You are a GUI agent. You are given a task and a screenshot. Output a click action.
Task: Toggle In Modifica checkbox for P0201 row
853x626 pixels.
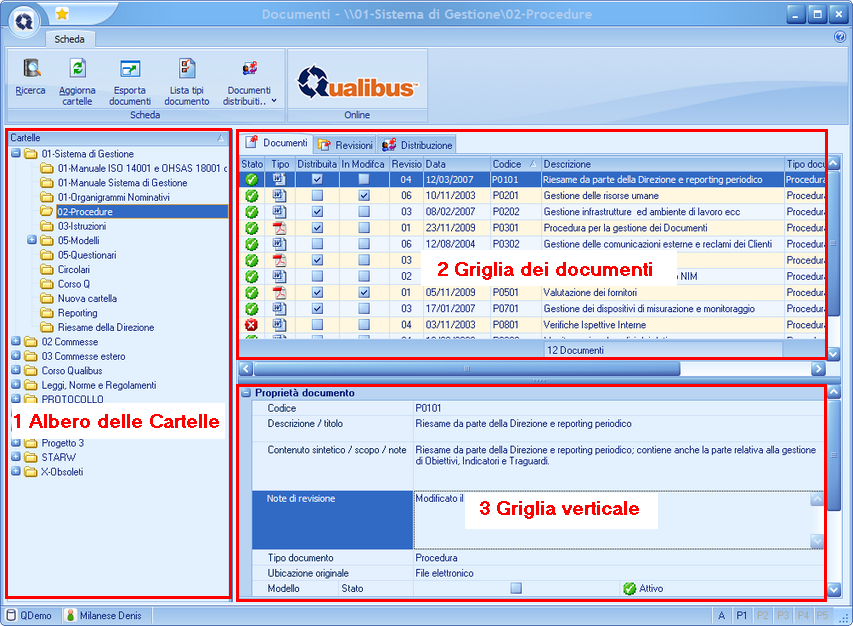pos(364,196)
